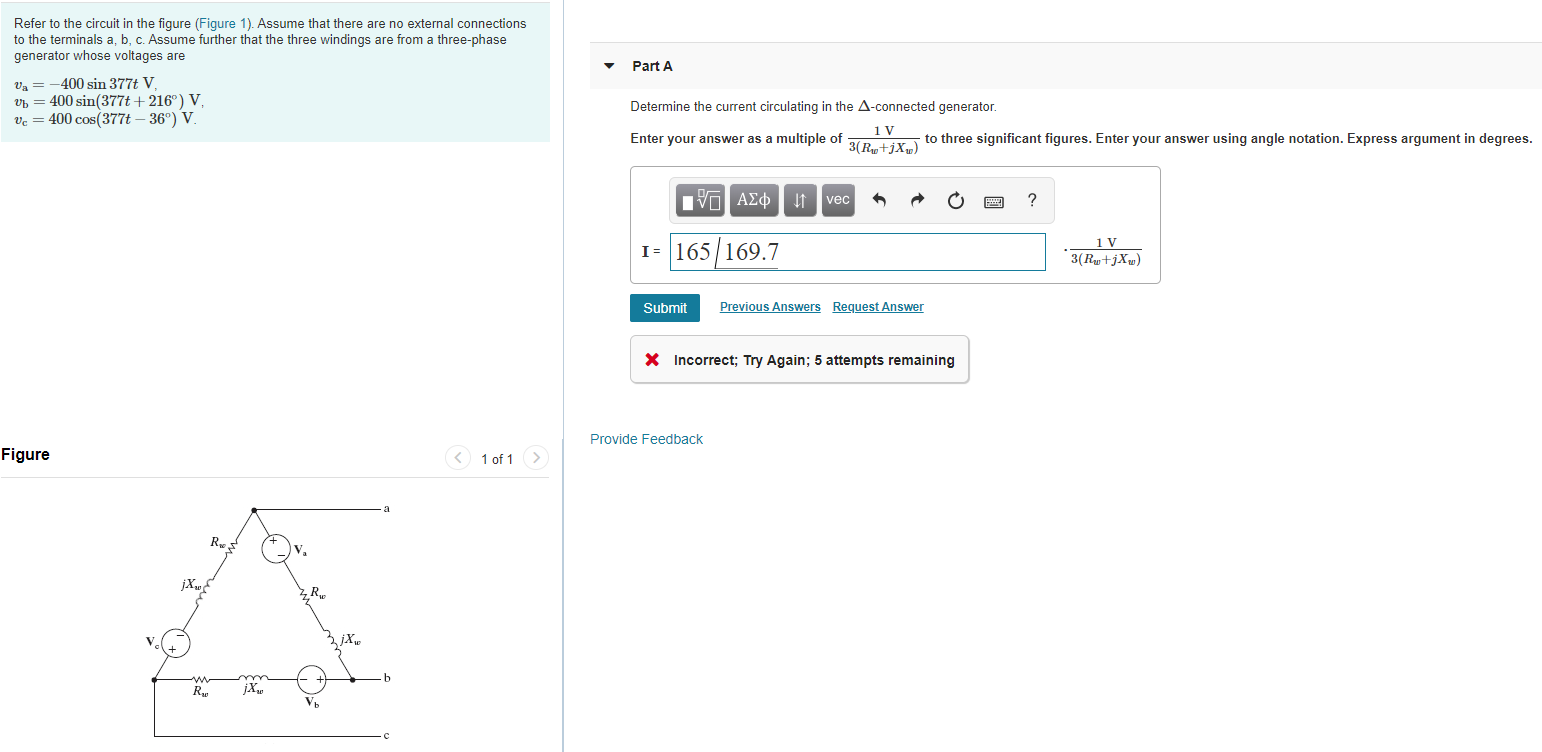
Task: Go to previous figure arrow
Action: pos(457,458)
